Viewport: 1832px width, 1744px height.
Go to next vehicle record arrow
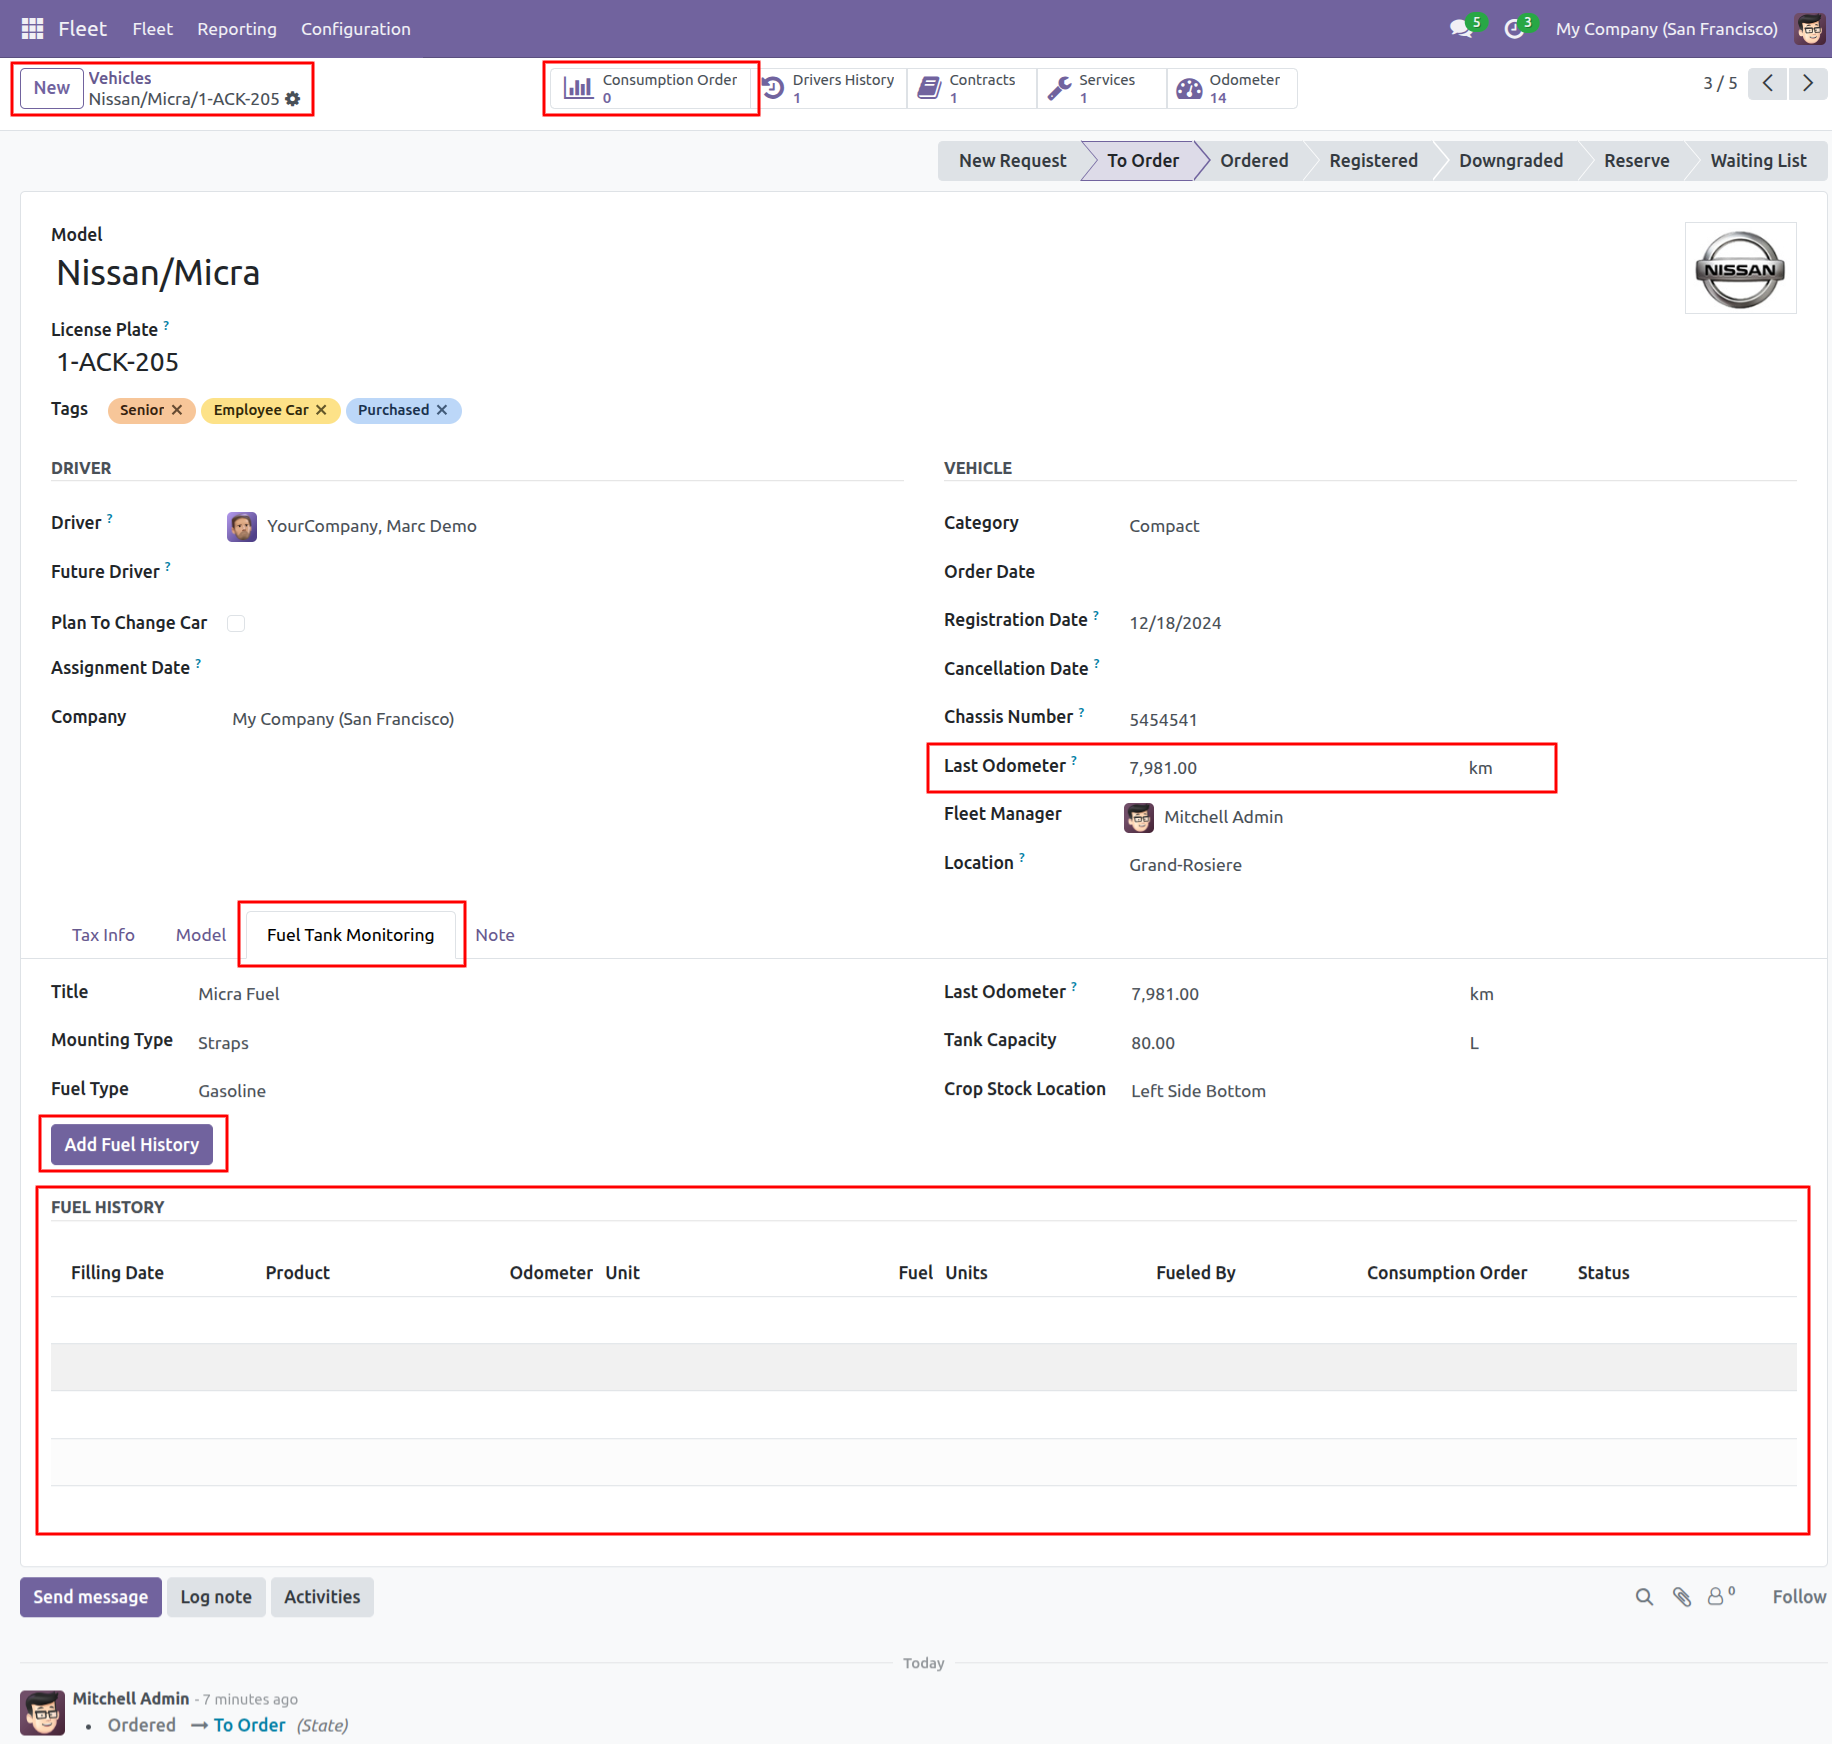click(x=1808, y=83)
